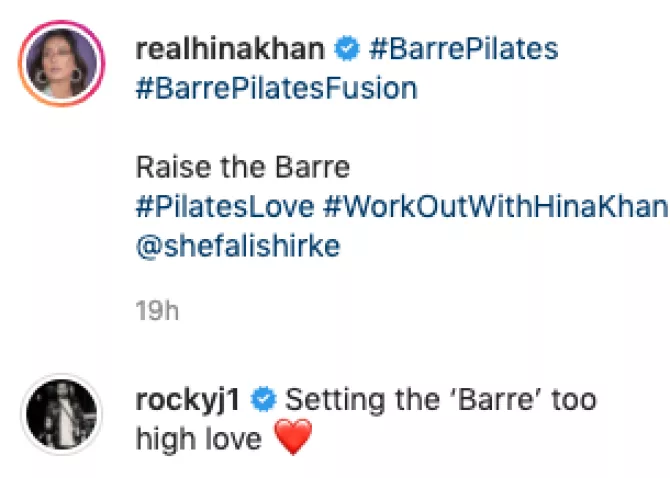Click the realhinakhan username
670x478 pixels.
click(x=229, y=49)
